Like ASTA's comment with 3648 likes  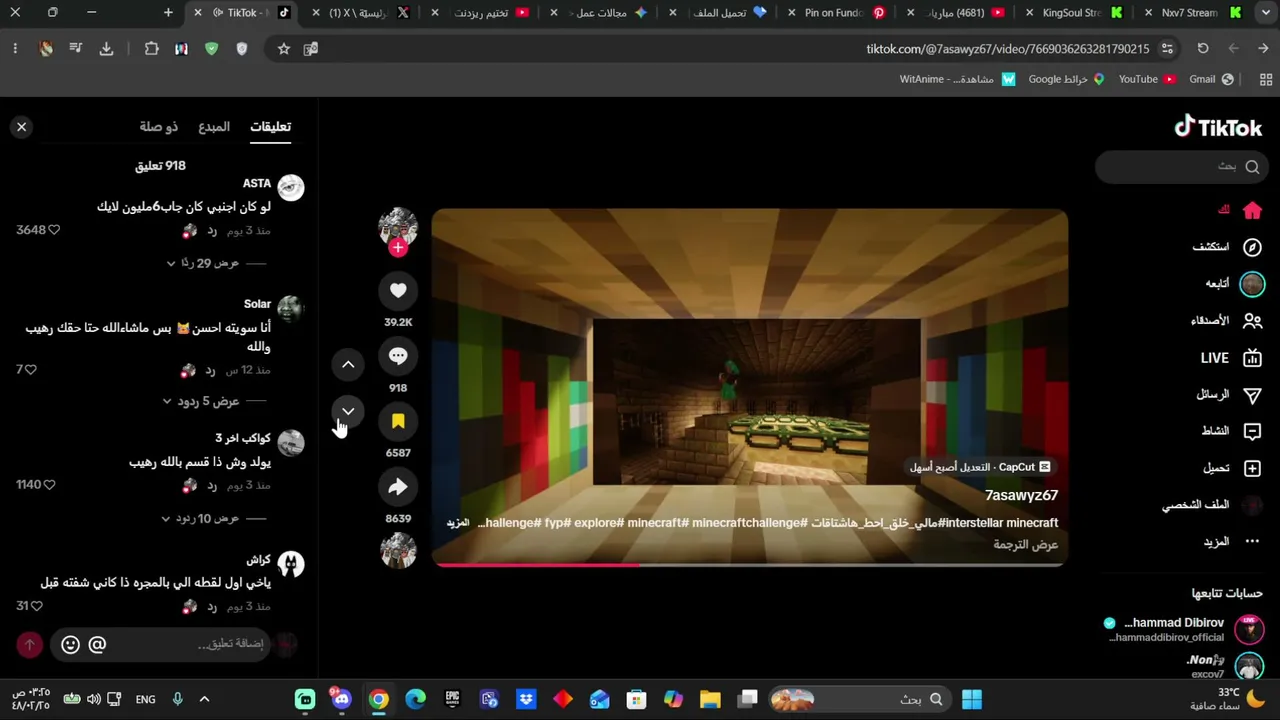coord(54,230)
